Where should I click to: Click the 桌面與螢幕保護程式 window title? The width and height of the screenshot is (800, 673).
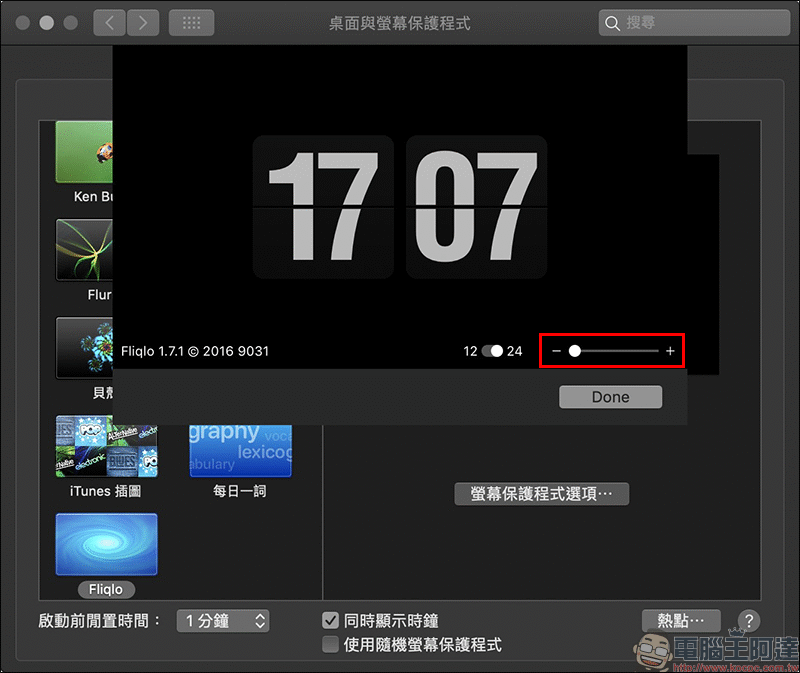pyautogui.click(x=399, y=23)
